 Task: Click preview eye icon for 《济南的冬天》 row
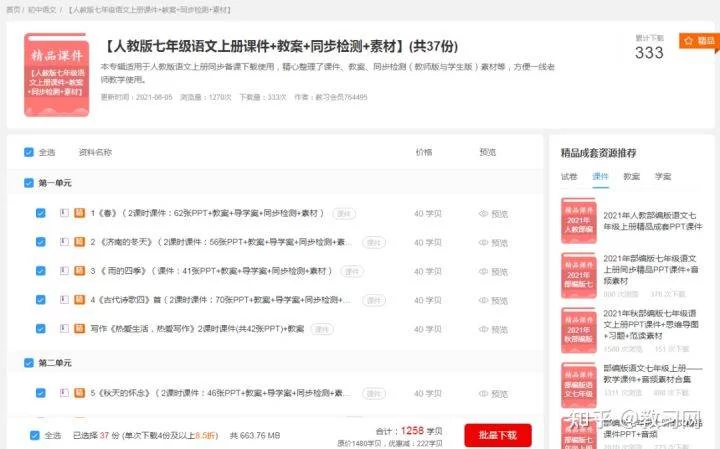pos(484,242)
